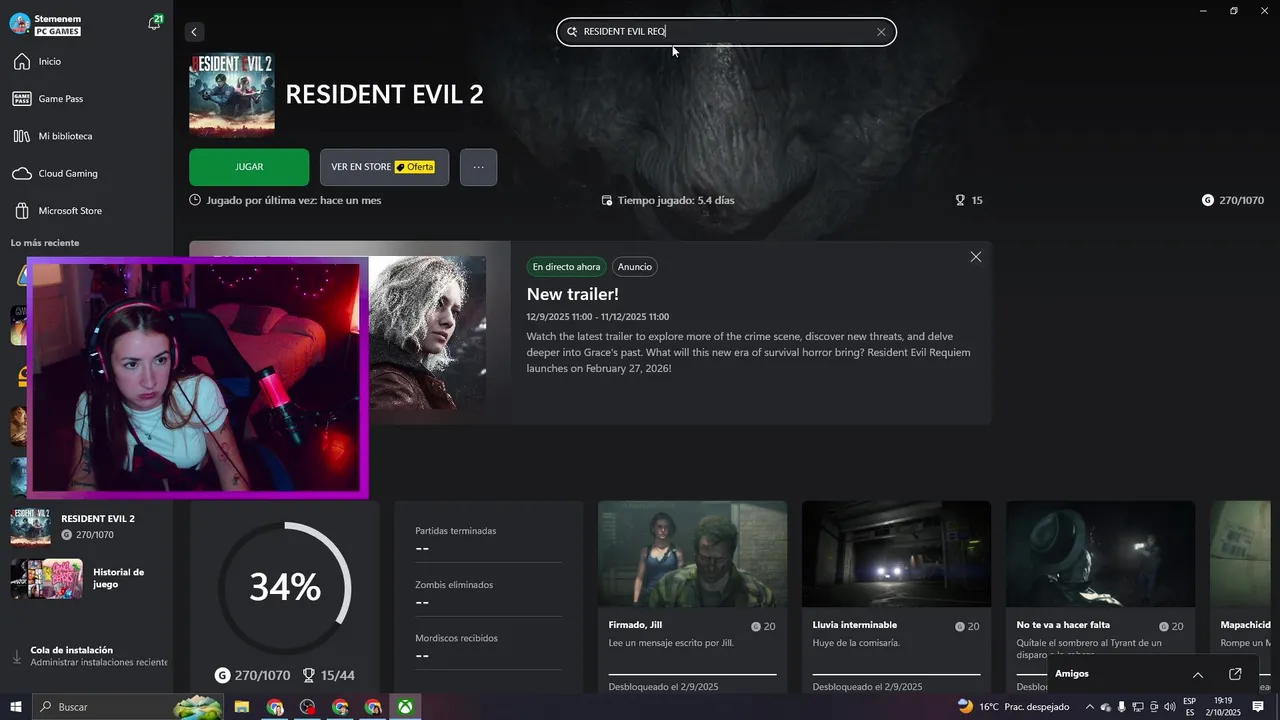Click Jugado por última vez text
Screen dimensions: 1280x720
tap(294, 200)
